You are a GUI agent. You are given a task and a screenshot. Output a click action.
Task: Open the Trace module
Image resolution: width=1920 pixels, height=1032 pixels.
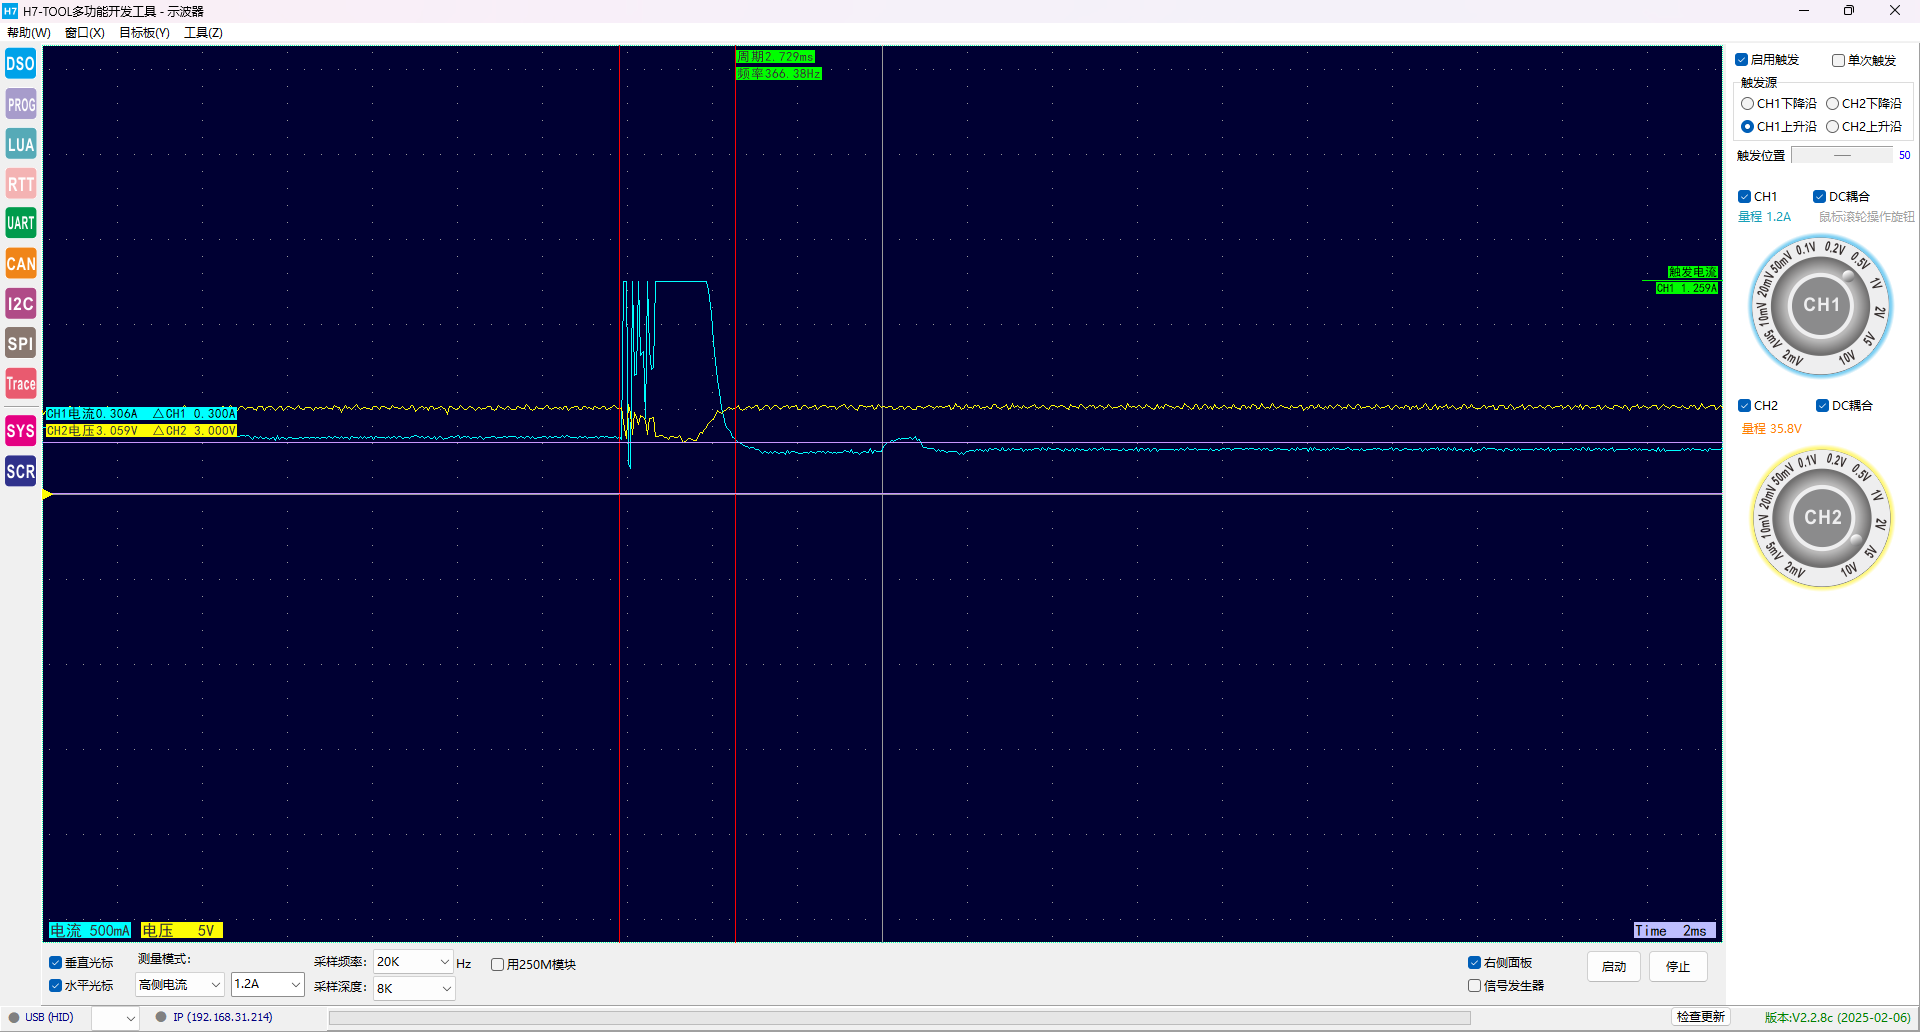pos(21,383)
